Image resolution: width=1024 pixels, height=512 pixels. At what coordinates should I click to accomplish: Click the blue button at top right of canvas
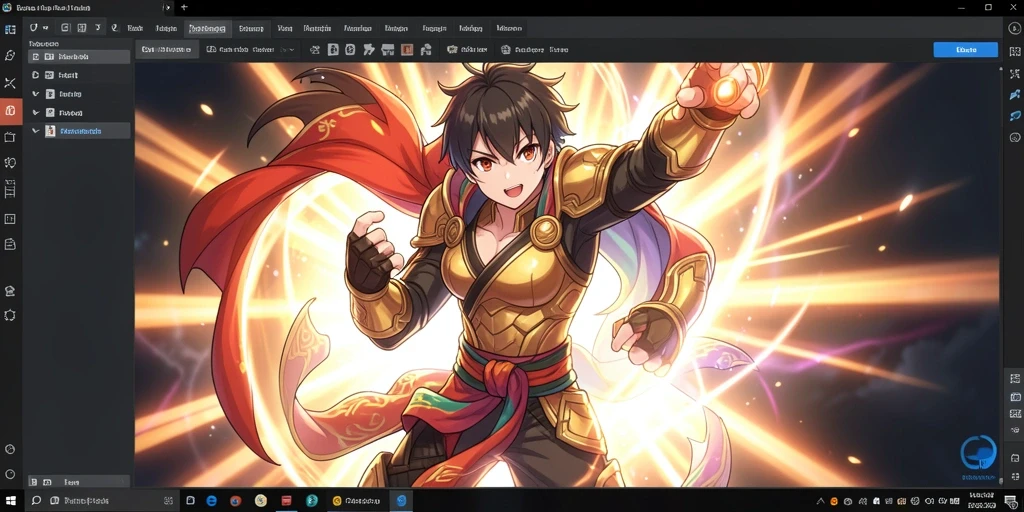965,50
